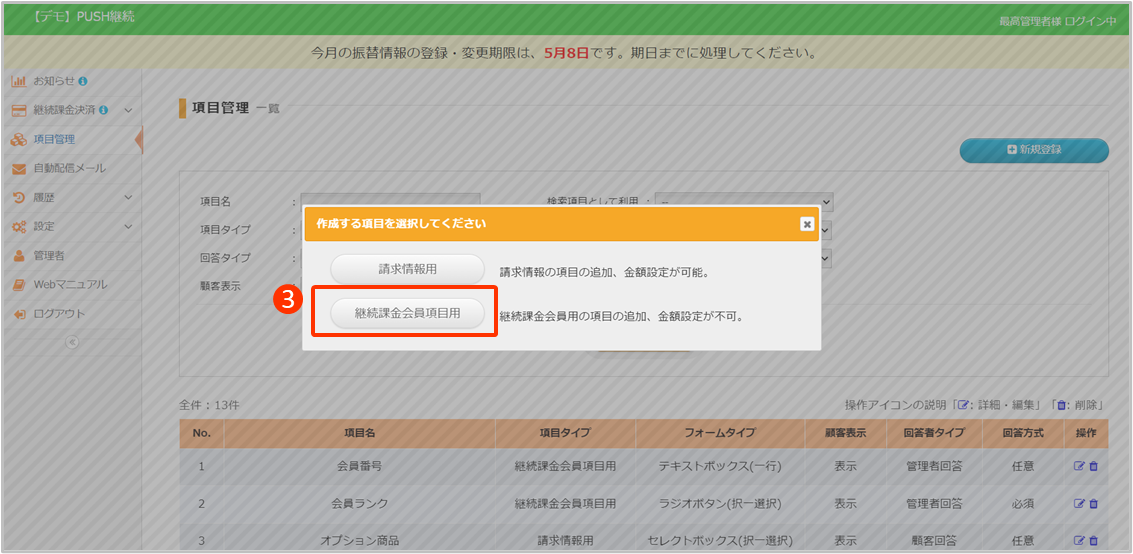Open 自動配信メール in the sidebar
This screenshot has width=1133, height=554.
(x=69, y=168)
